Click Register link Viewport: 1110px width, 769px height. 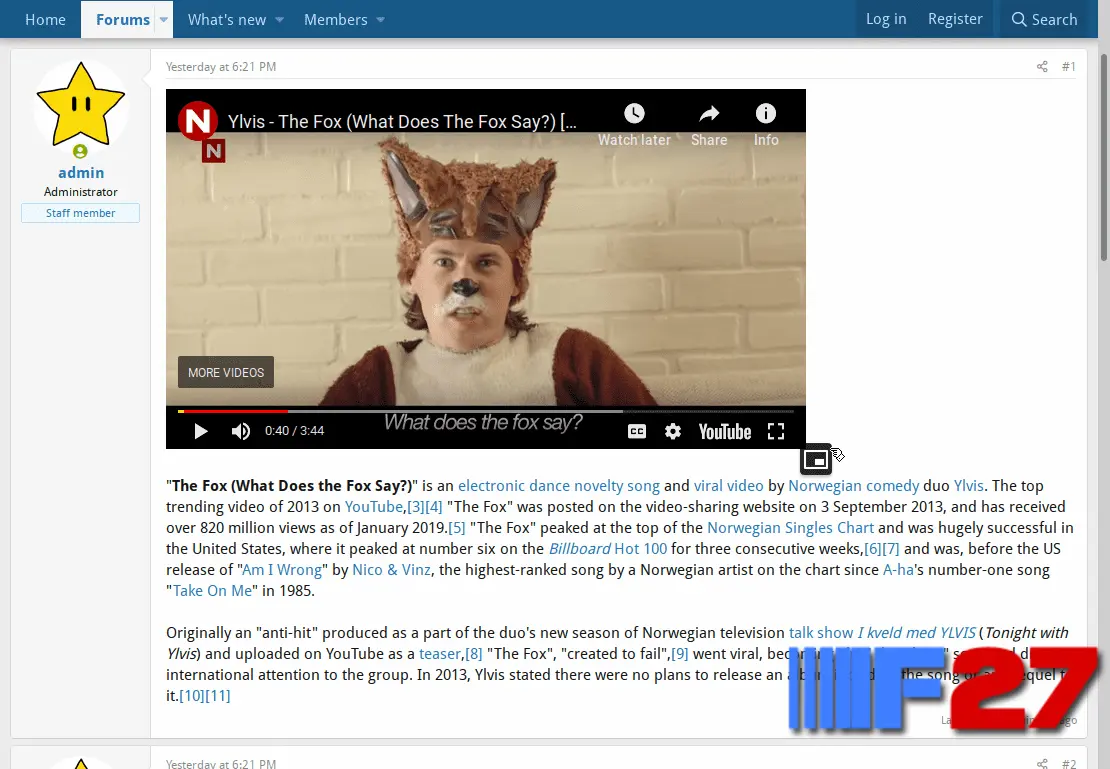point(955,19)
